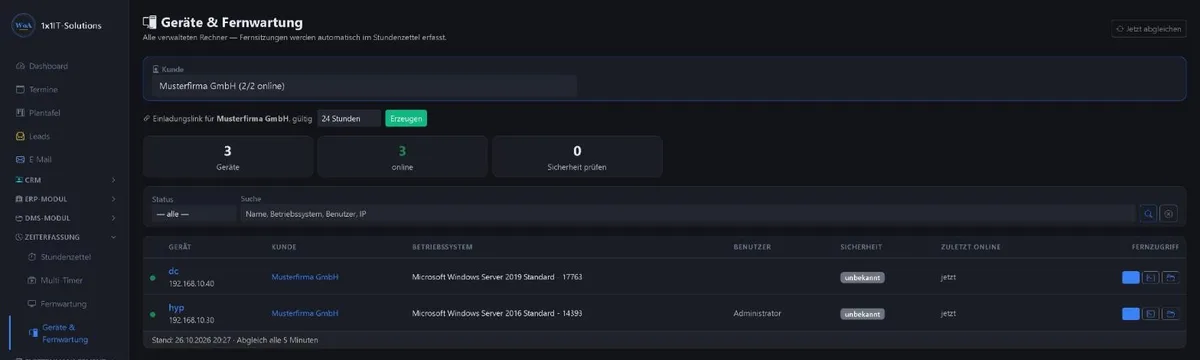This screenshot has height=360, width=1200.
Task: Click the Jetzt abgleichen button
Action: (1148, 29)
